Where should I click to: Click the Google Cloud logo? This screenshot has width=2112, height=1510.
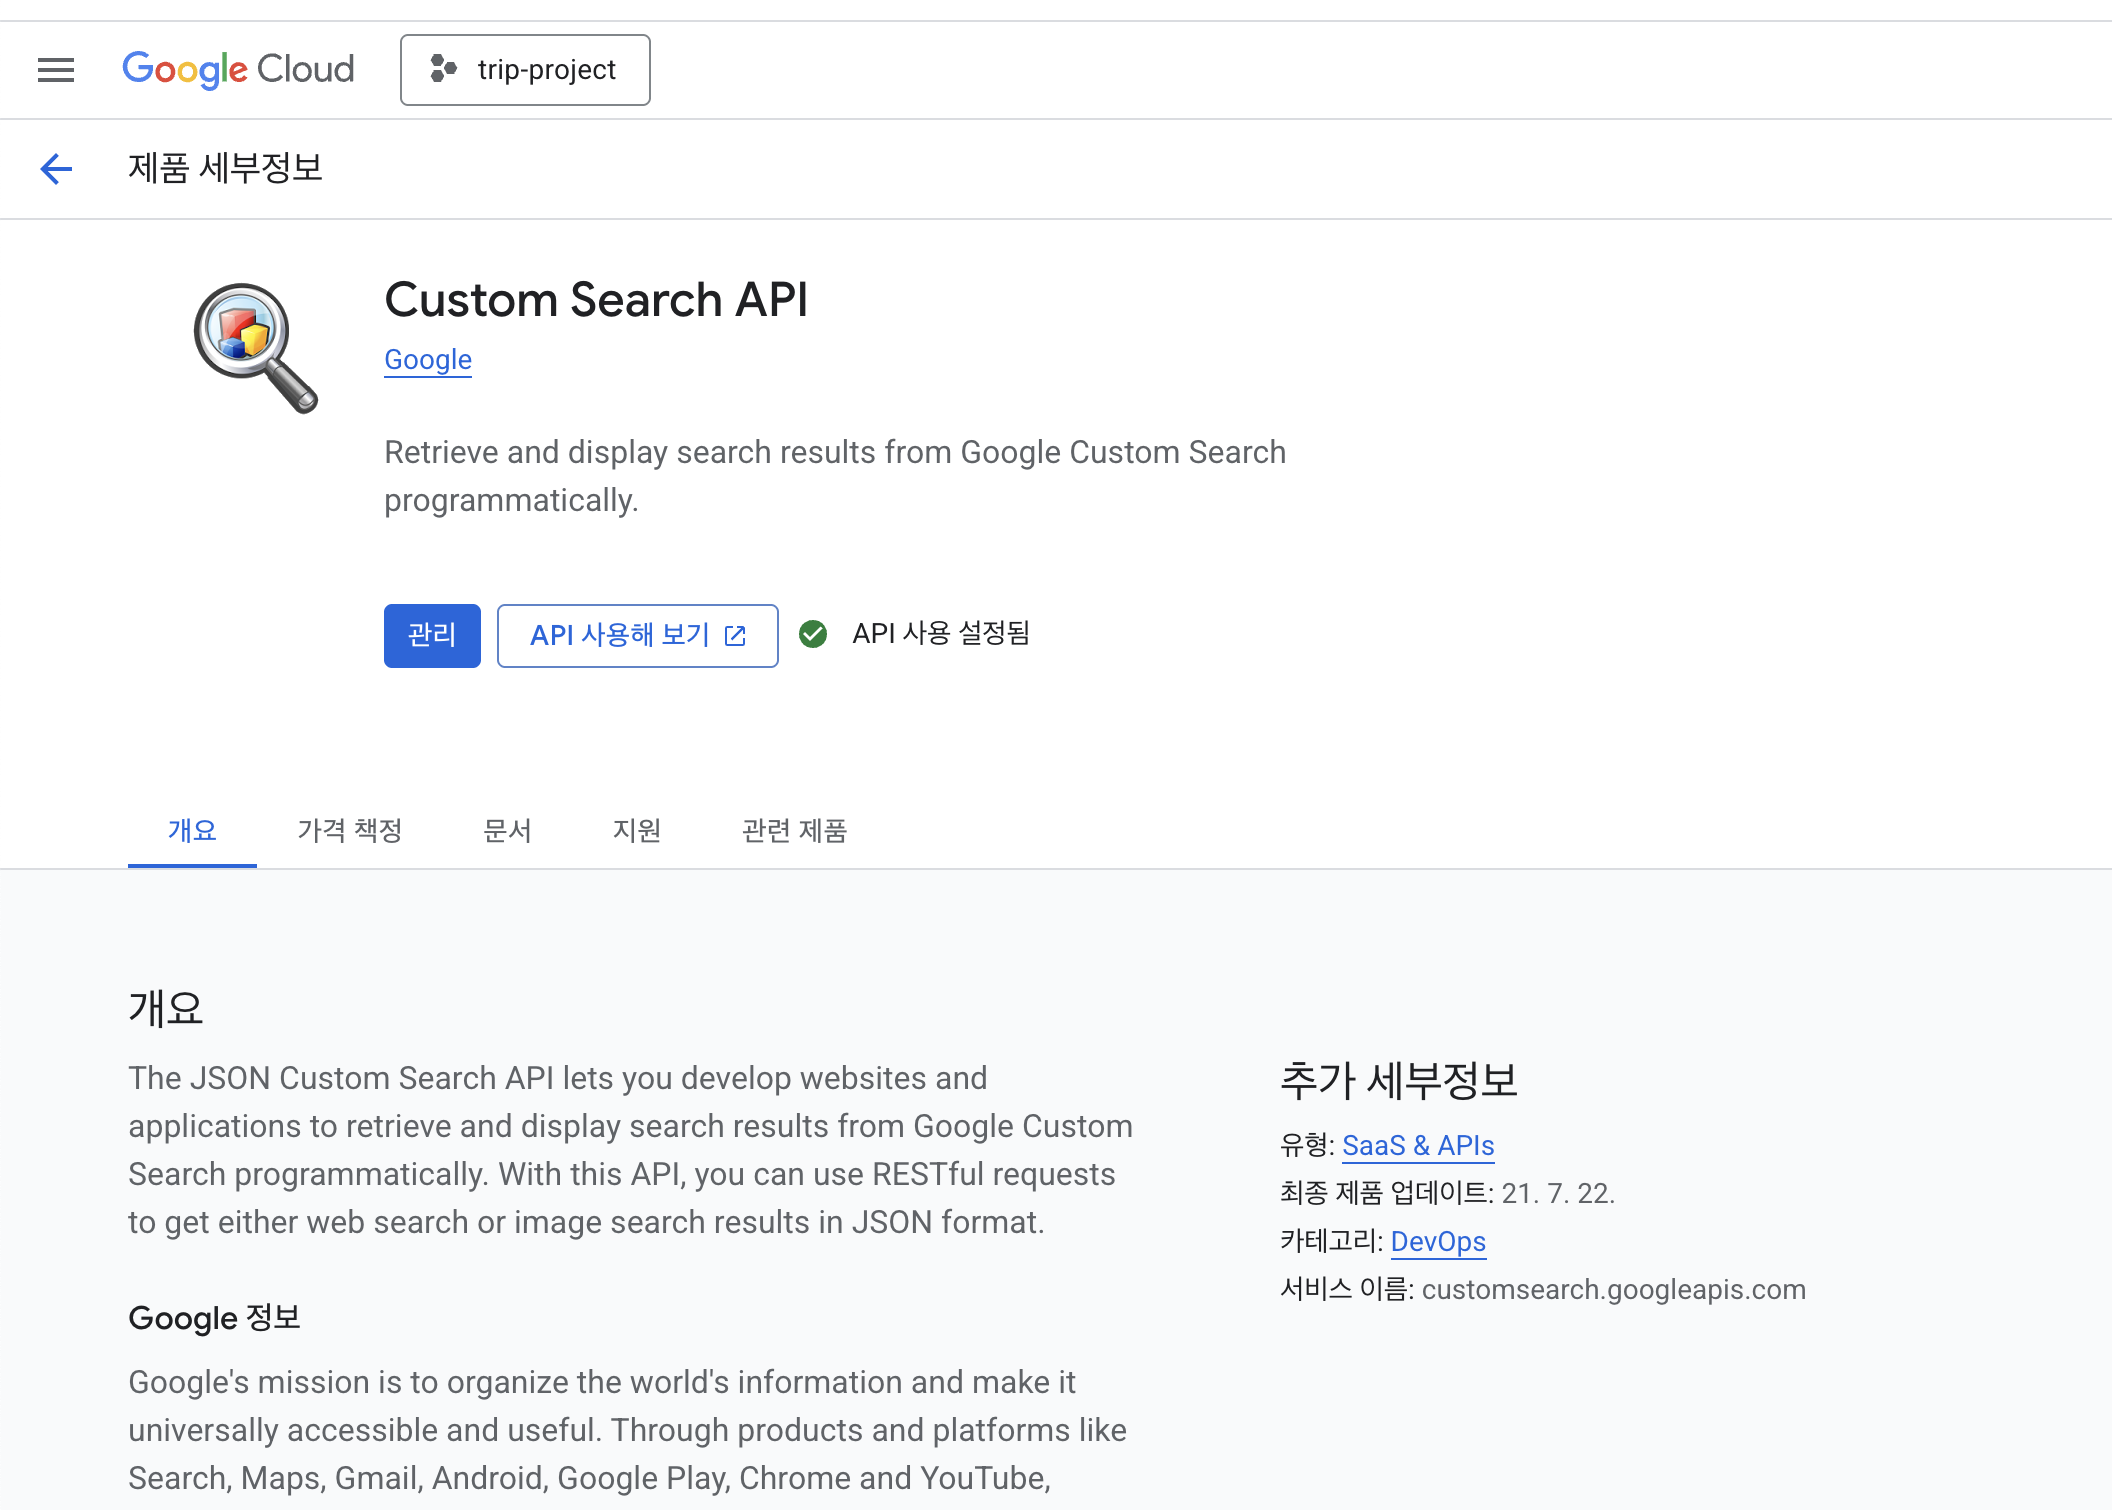pyautogui.click(x=238, y=70)
